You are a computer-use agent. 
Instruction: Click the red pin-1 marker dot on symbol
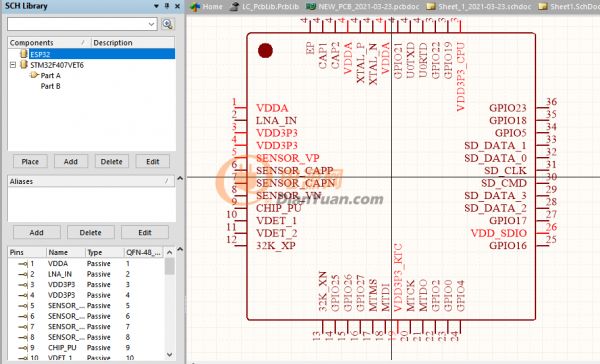point(265,51)
